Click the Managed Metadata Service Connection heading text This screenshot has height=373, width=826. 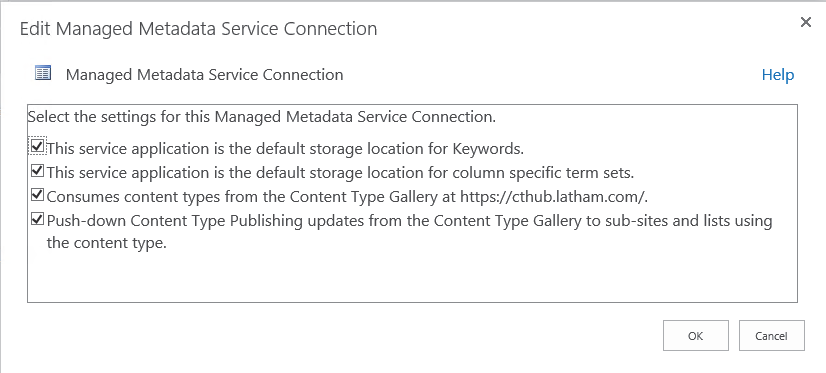204,75
